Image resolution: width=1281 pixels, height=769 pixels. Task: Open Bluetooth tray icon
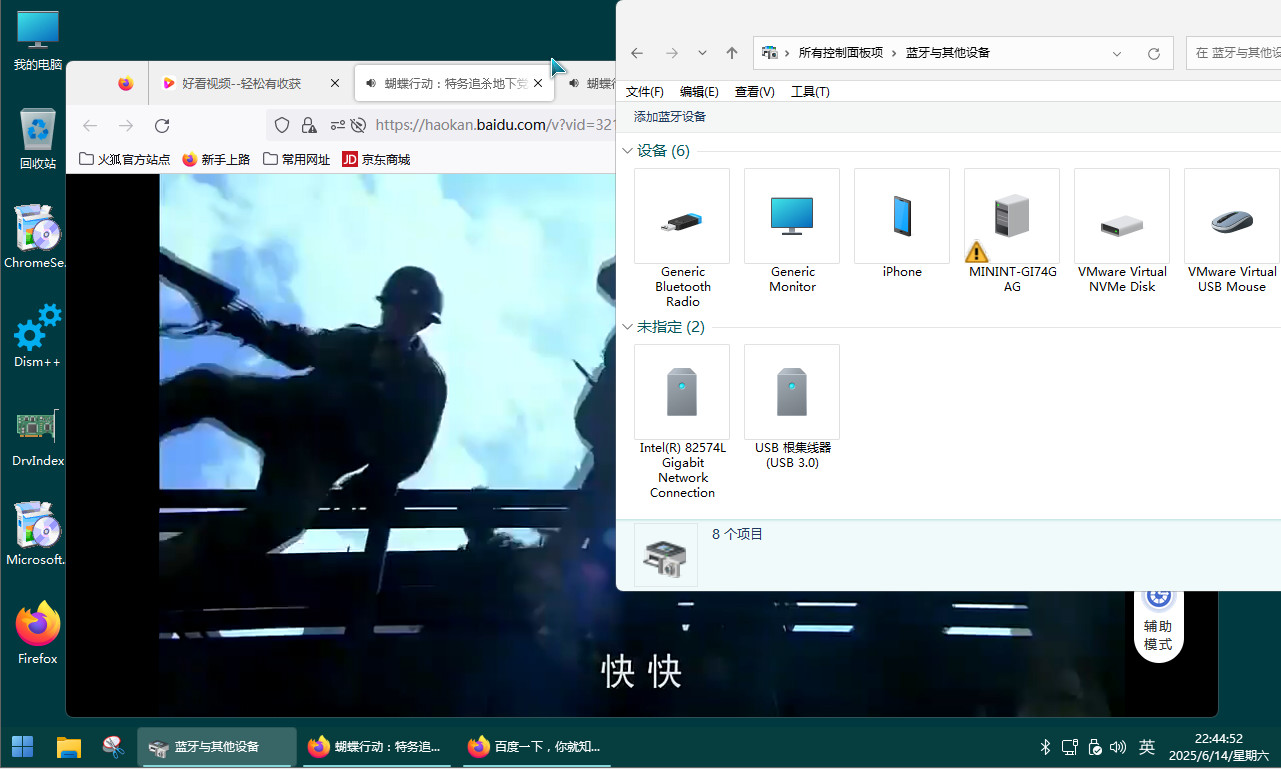pyautogui.click(x=1045, y=747)
